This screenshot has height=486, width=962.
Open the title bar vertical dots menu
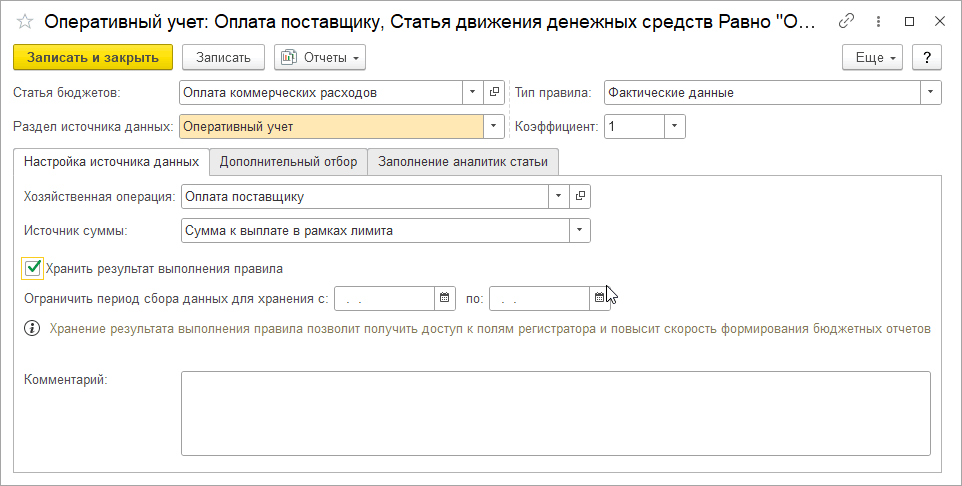pyautogui.click(x=878, y=21)
